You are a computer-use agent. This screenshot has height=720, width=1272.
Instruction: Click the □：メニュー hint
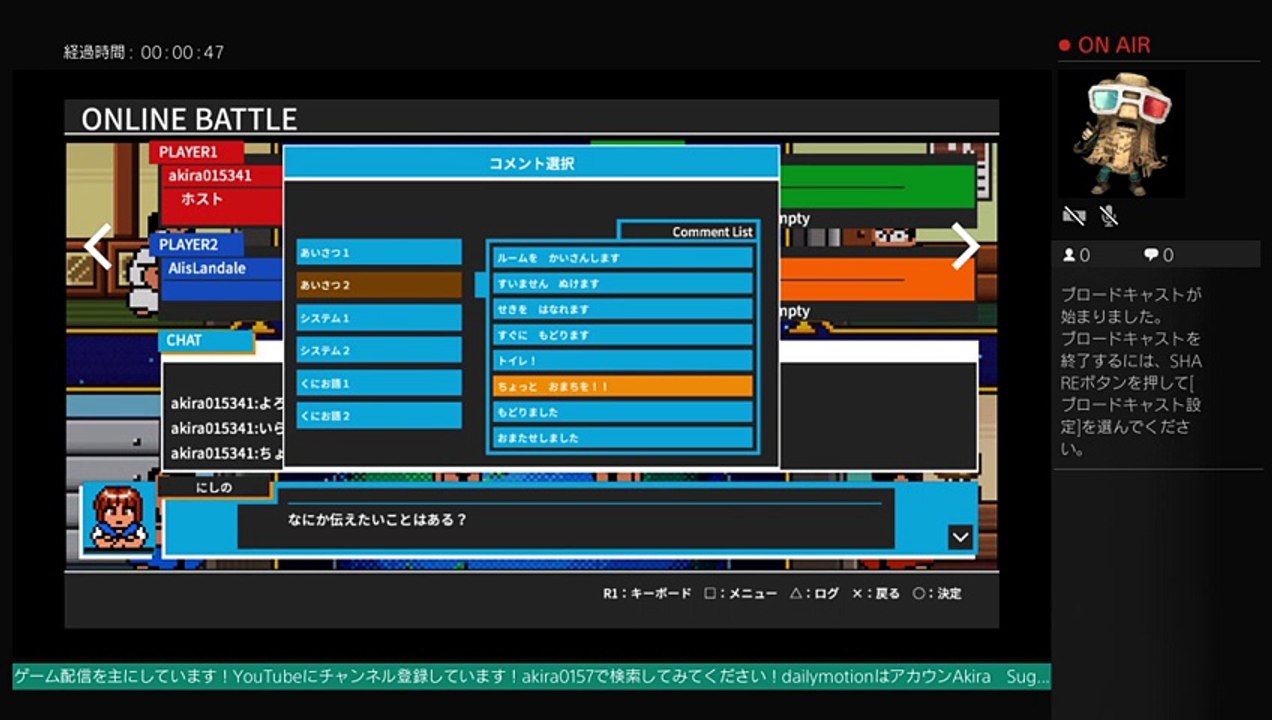(740, 593)
